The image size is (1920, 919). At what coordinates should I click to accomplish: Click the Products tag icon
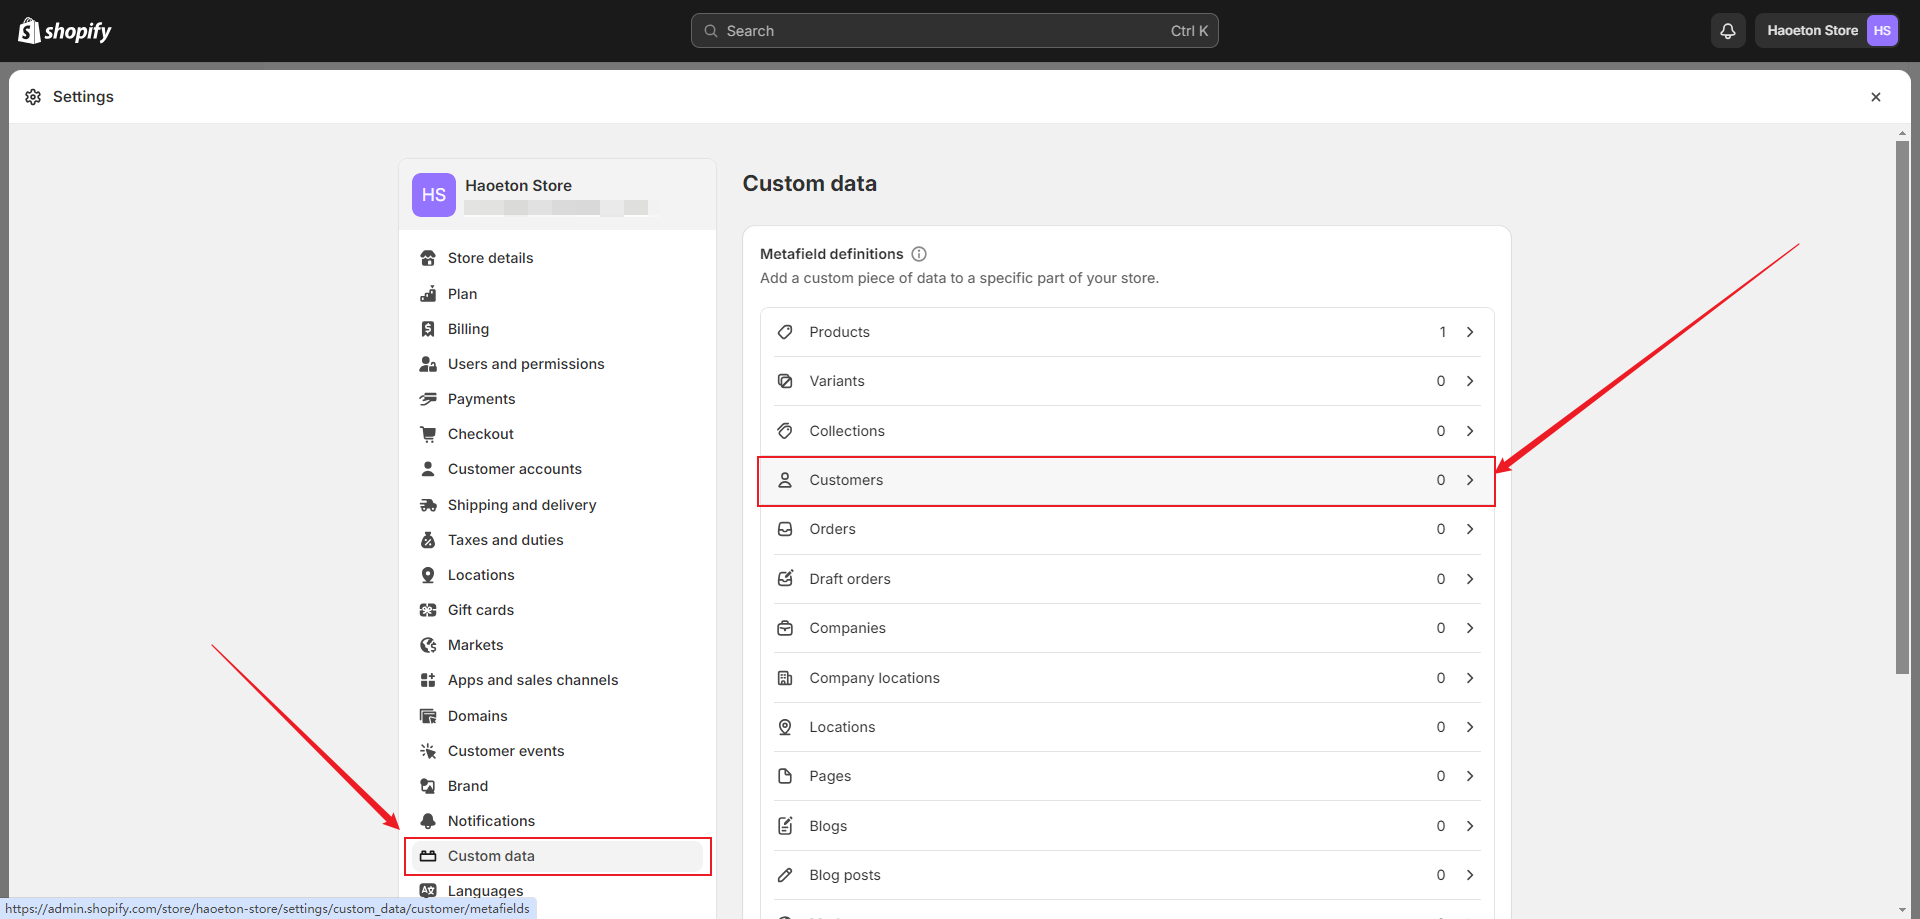(x=785, y=332)
